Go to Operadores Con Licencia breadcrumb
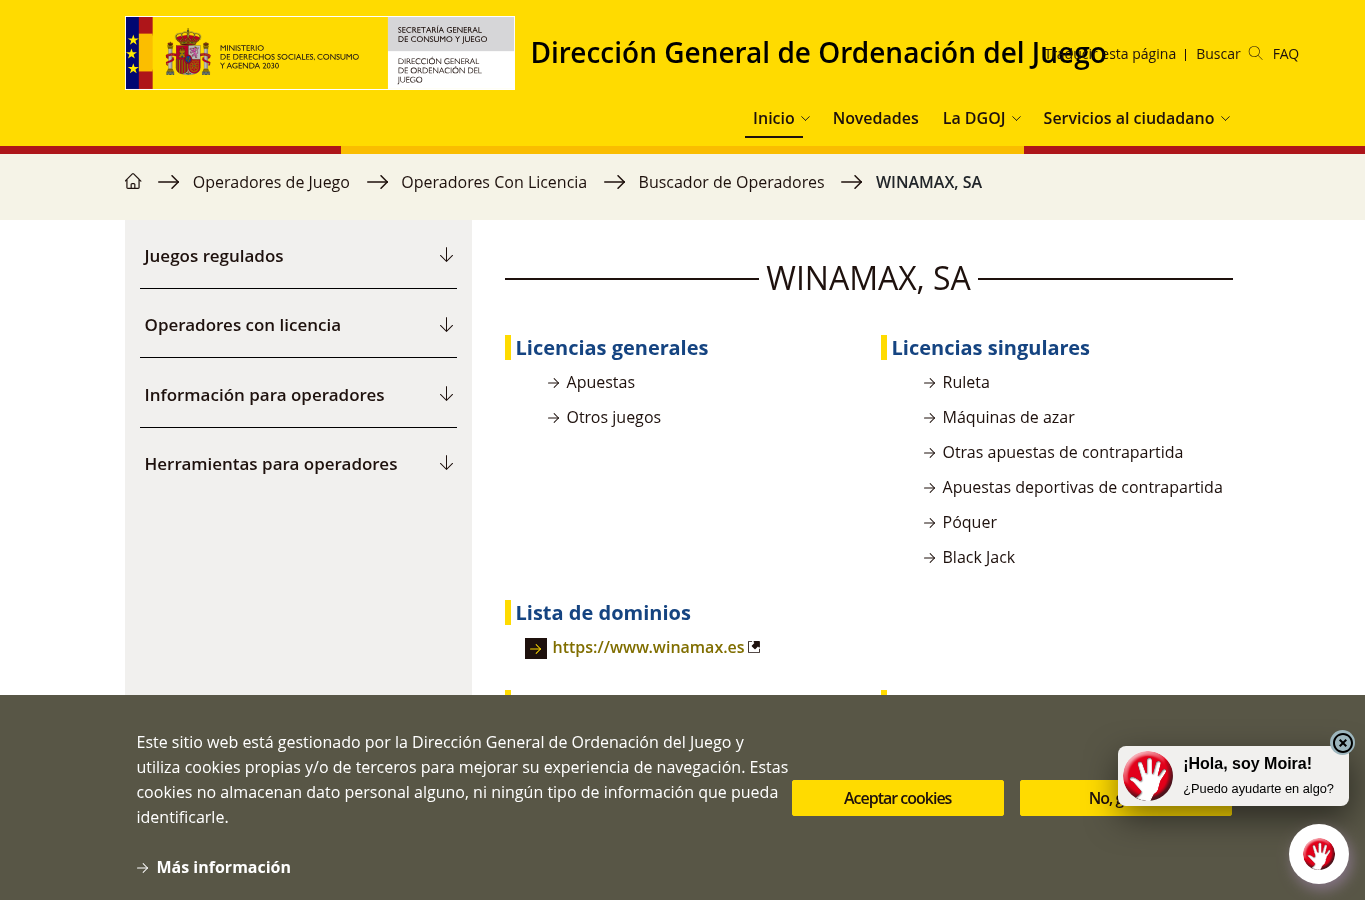This screenshot has height=900, width=1365. (494, 182)
